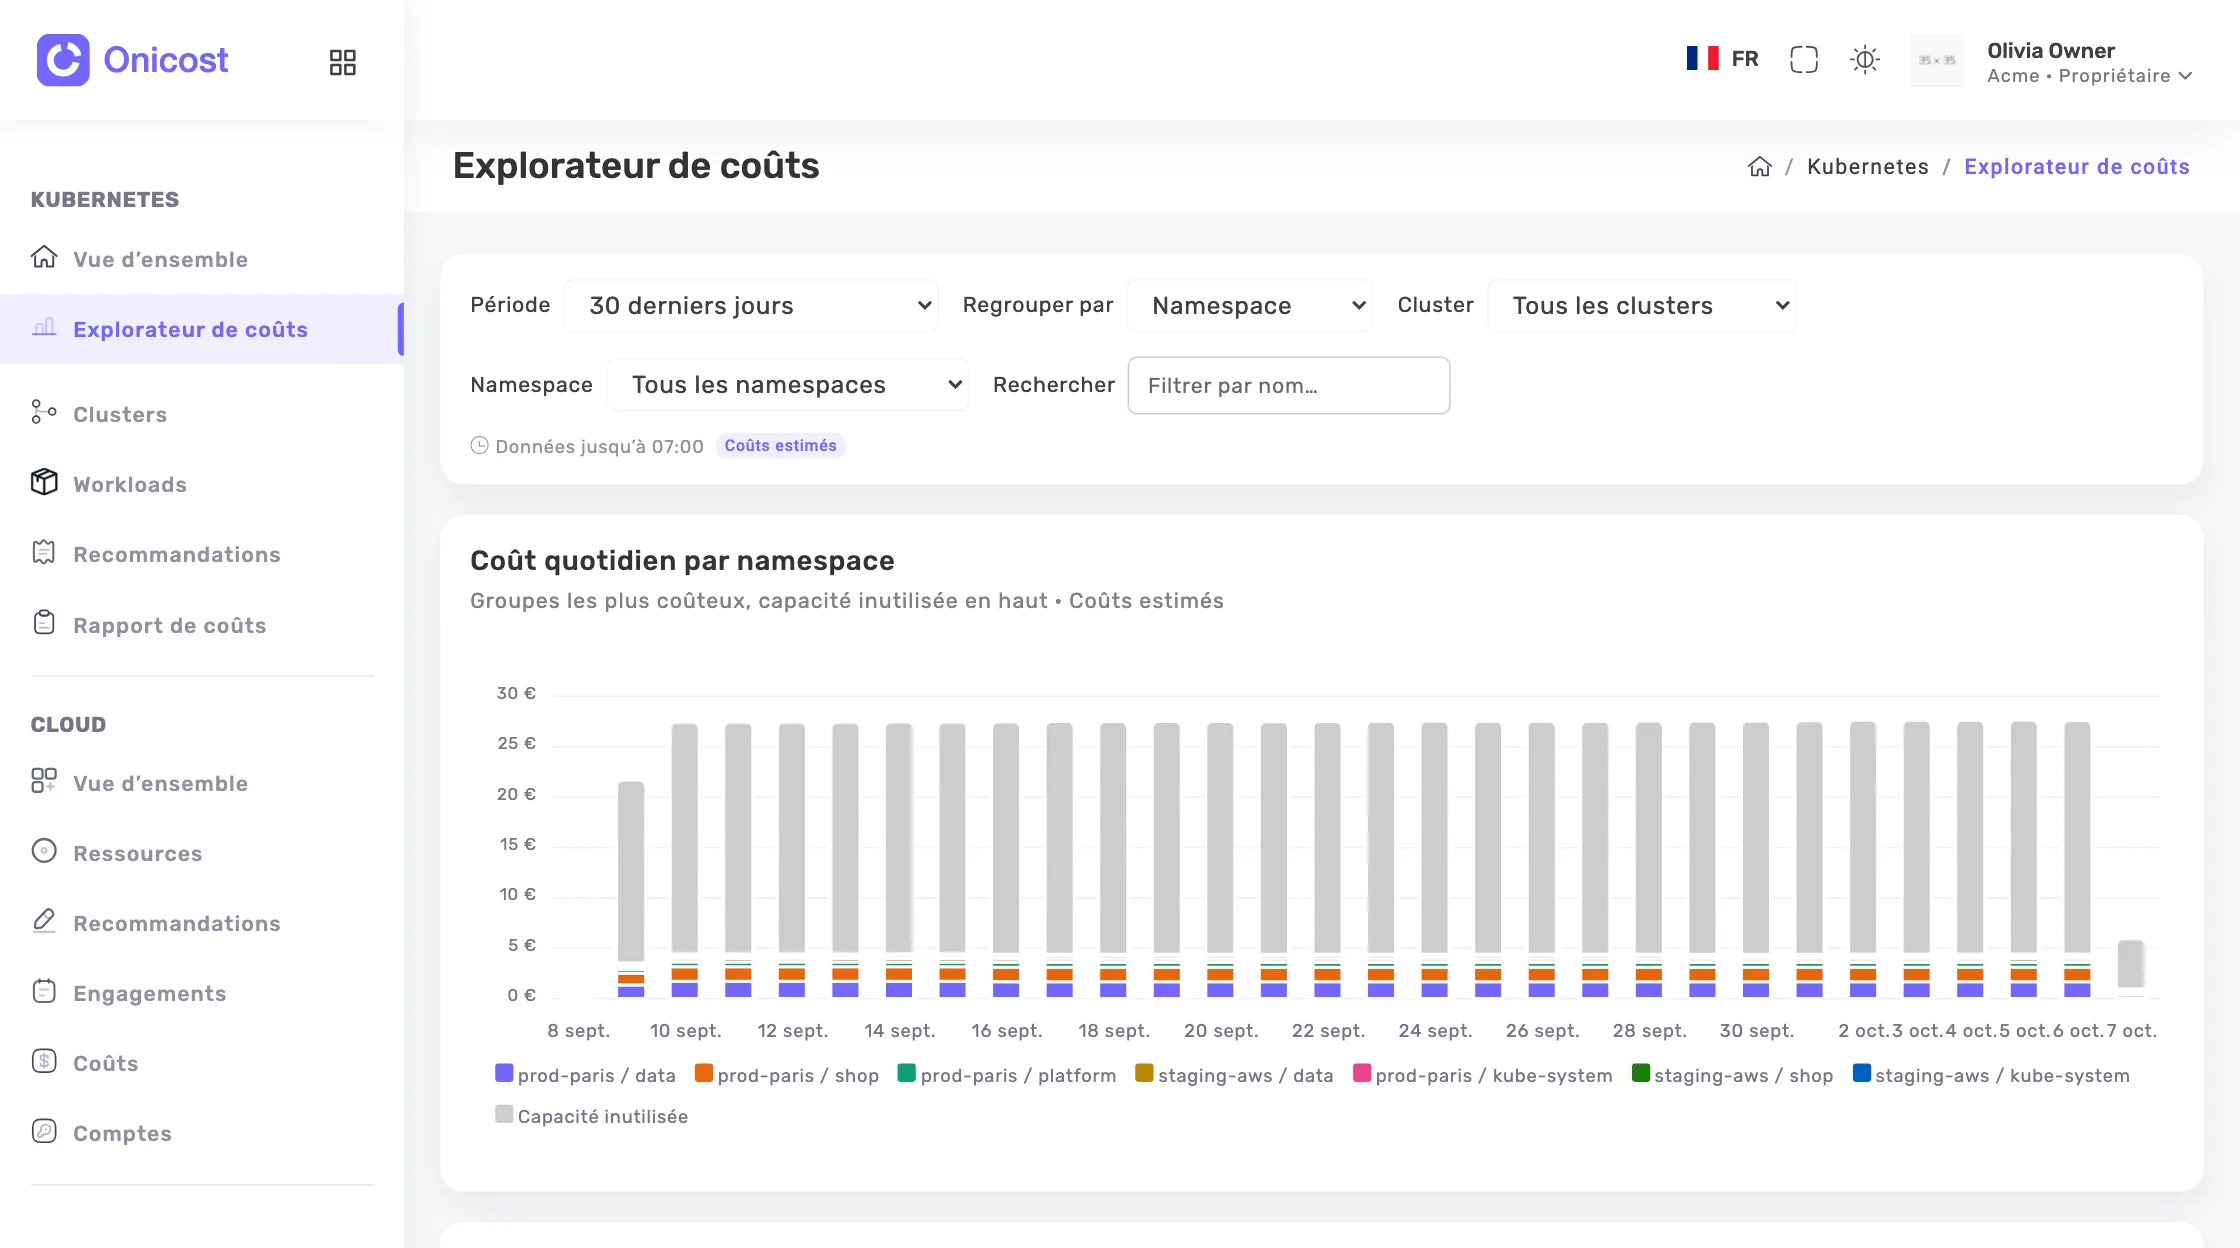This screenshot has width=2240, height=1248.
Task: Click the Onicost logo icon
Action: tap(63, 60)
